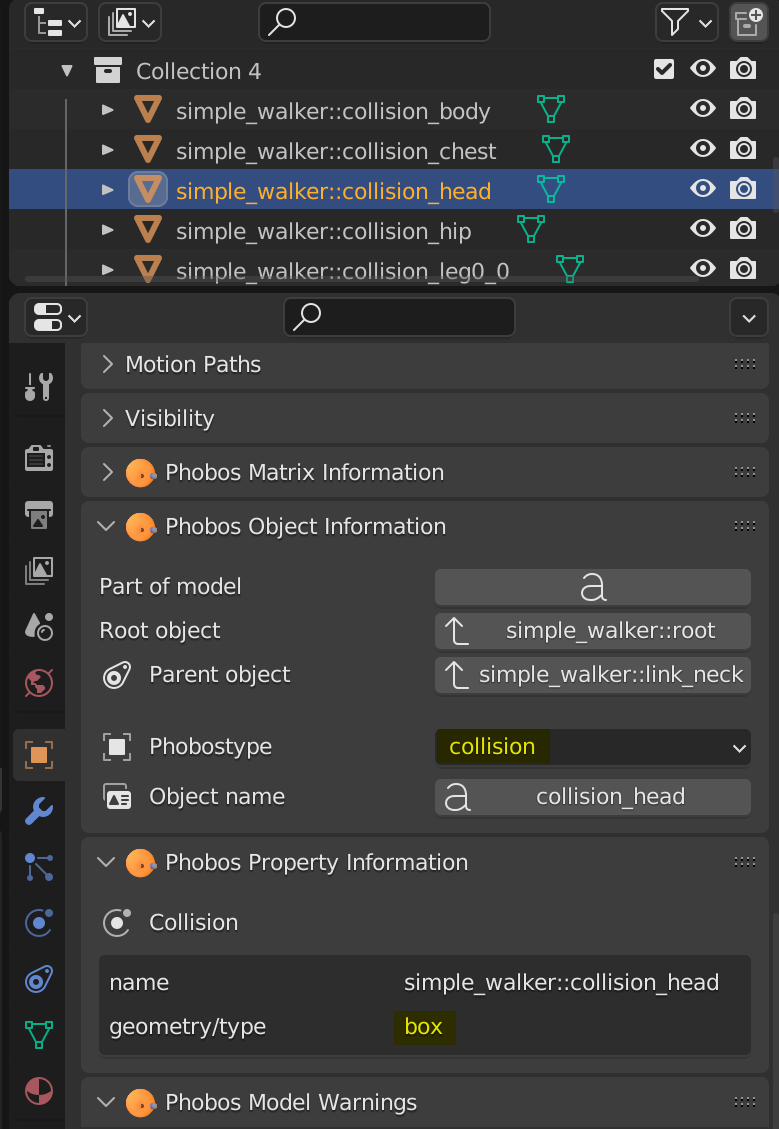Click the outliner search field
779x1129 pixels.
374,21
